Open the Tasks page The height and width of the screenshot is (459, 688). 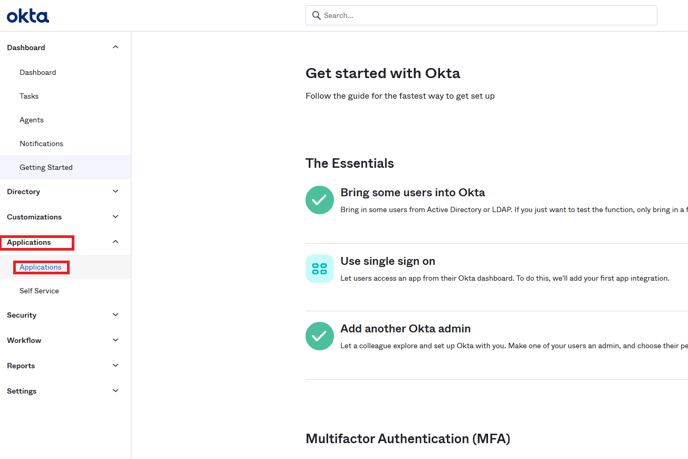29,96
